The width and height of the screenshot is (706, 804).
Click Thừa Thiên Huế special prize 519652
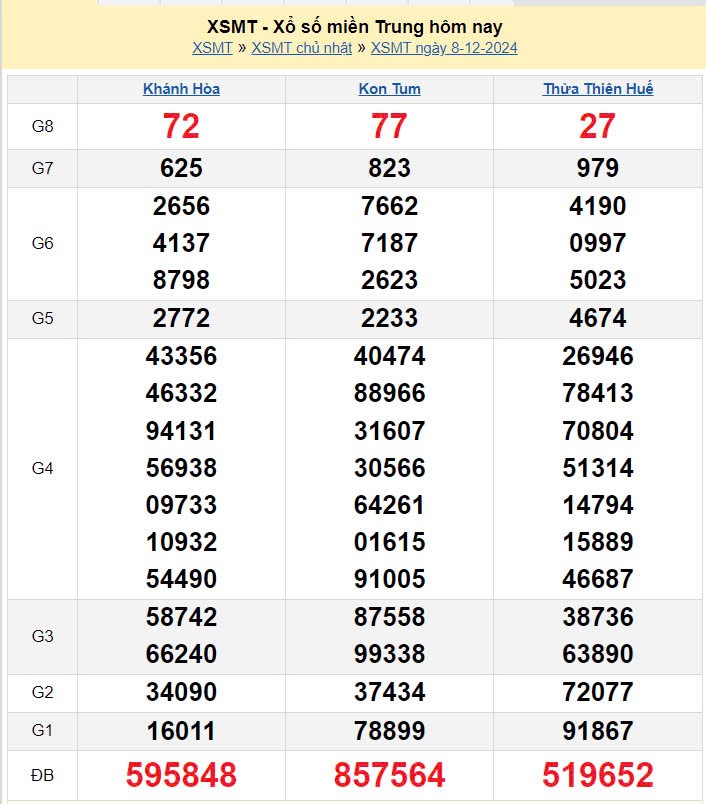pos(598,774)
